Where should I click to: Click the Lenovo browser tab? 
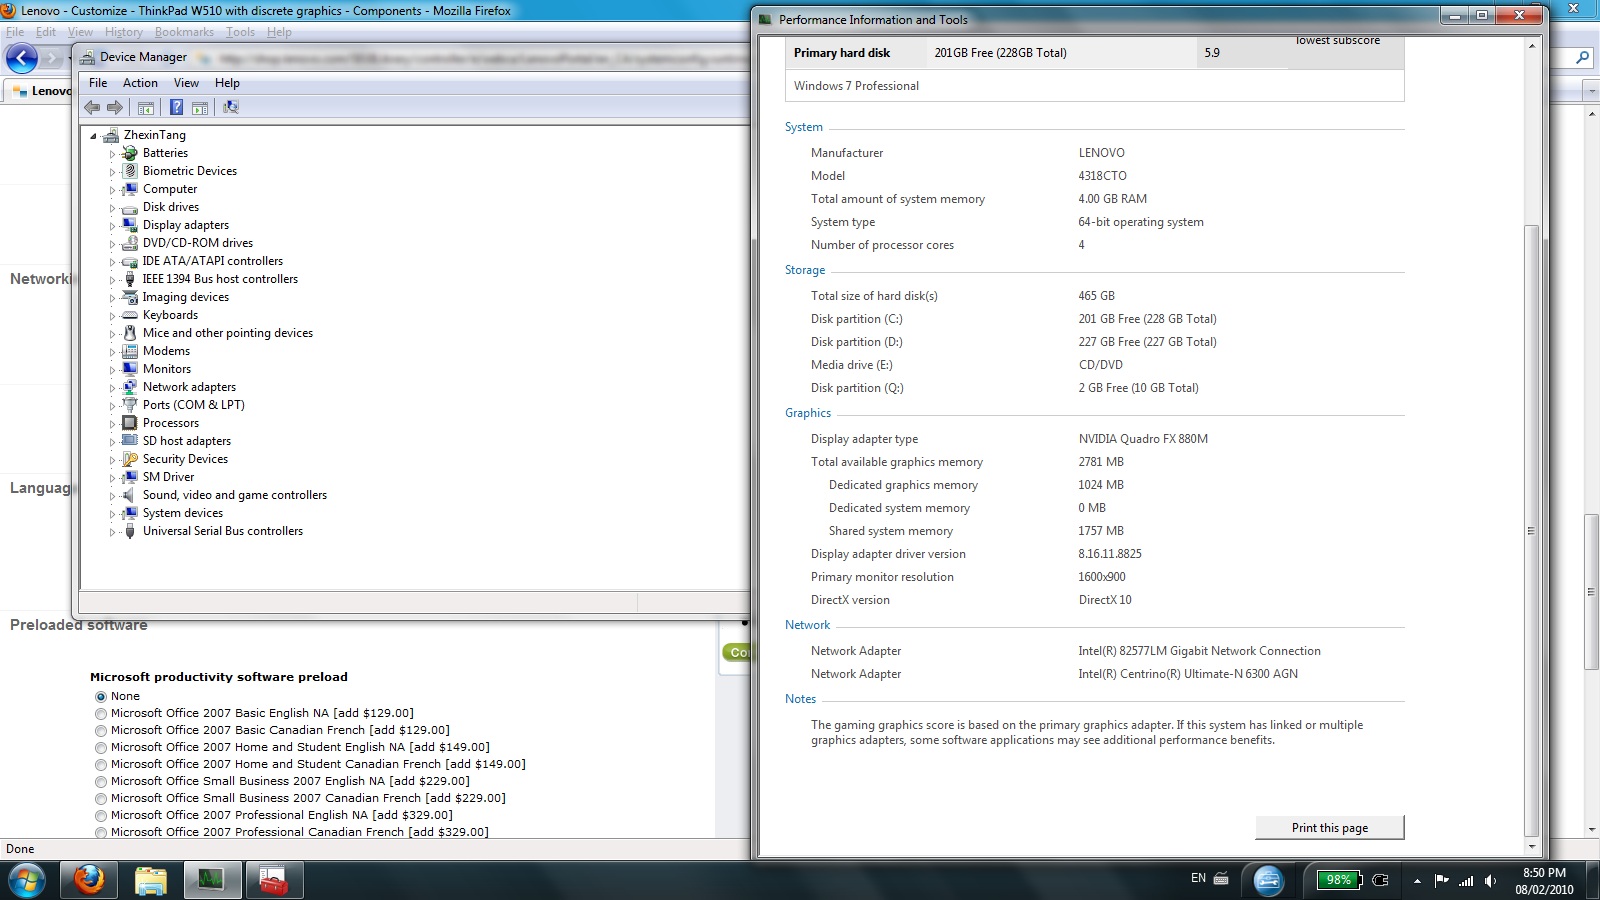click(40, 90)
